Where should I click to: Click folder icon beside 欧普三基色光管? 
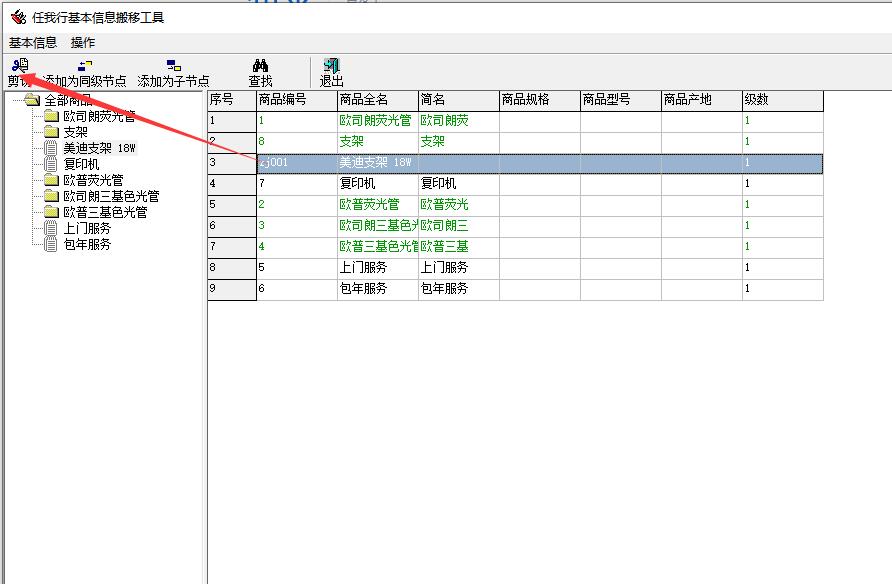[x=52, y=212]
